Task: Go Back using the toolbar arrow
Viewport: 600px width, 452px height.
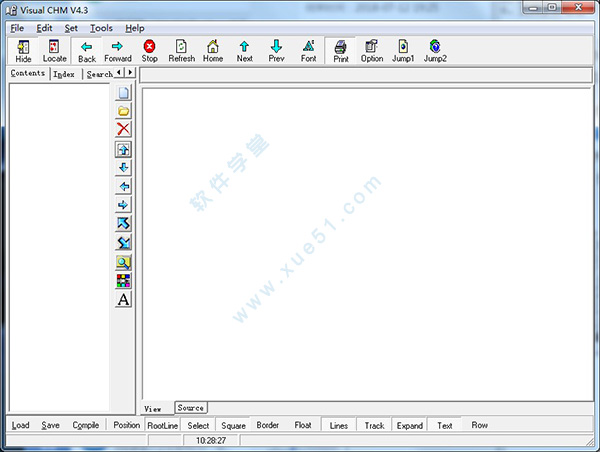Action: [x=87, y=51]
